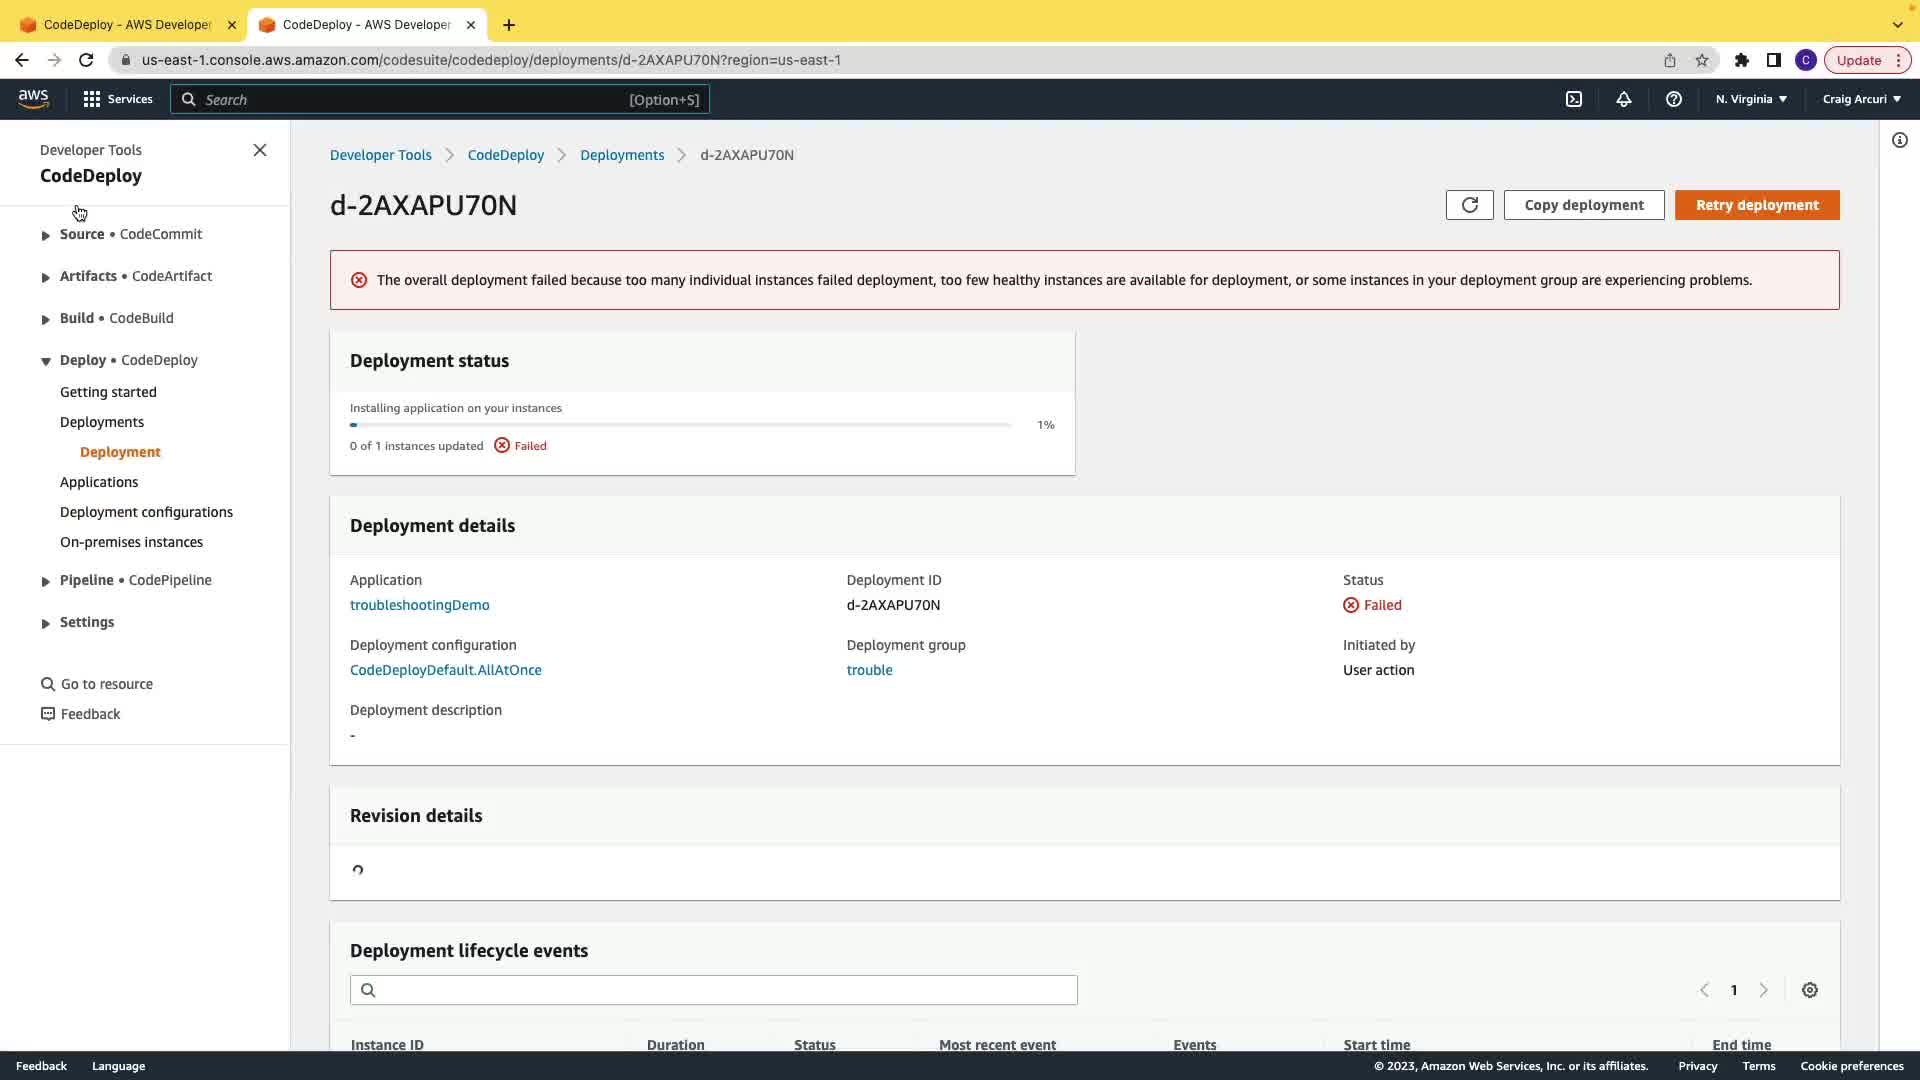The width and height of the screenshot is (1920, 1080).
Task: Close the Developer Tools side navigation
Action: click(260, 150)
